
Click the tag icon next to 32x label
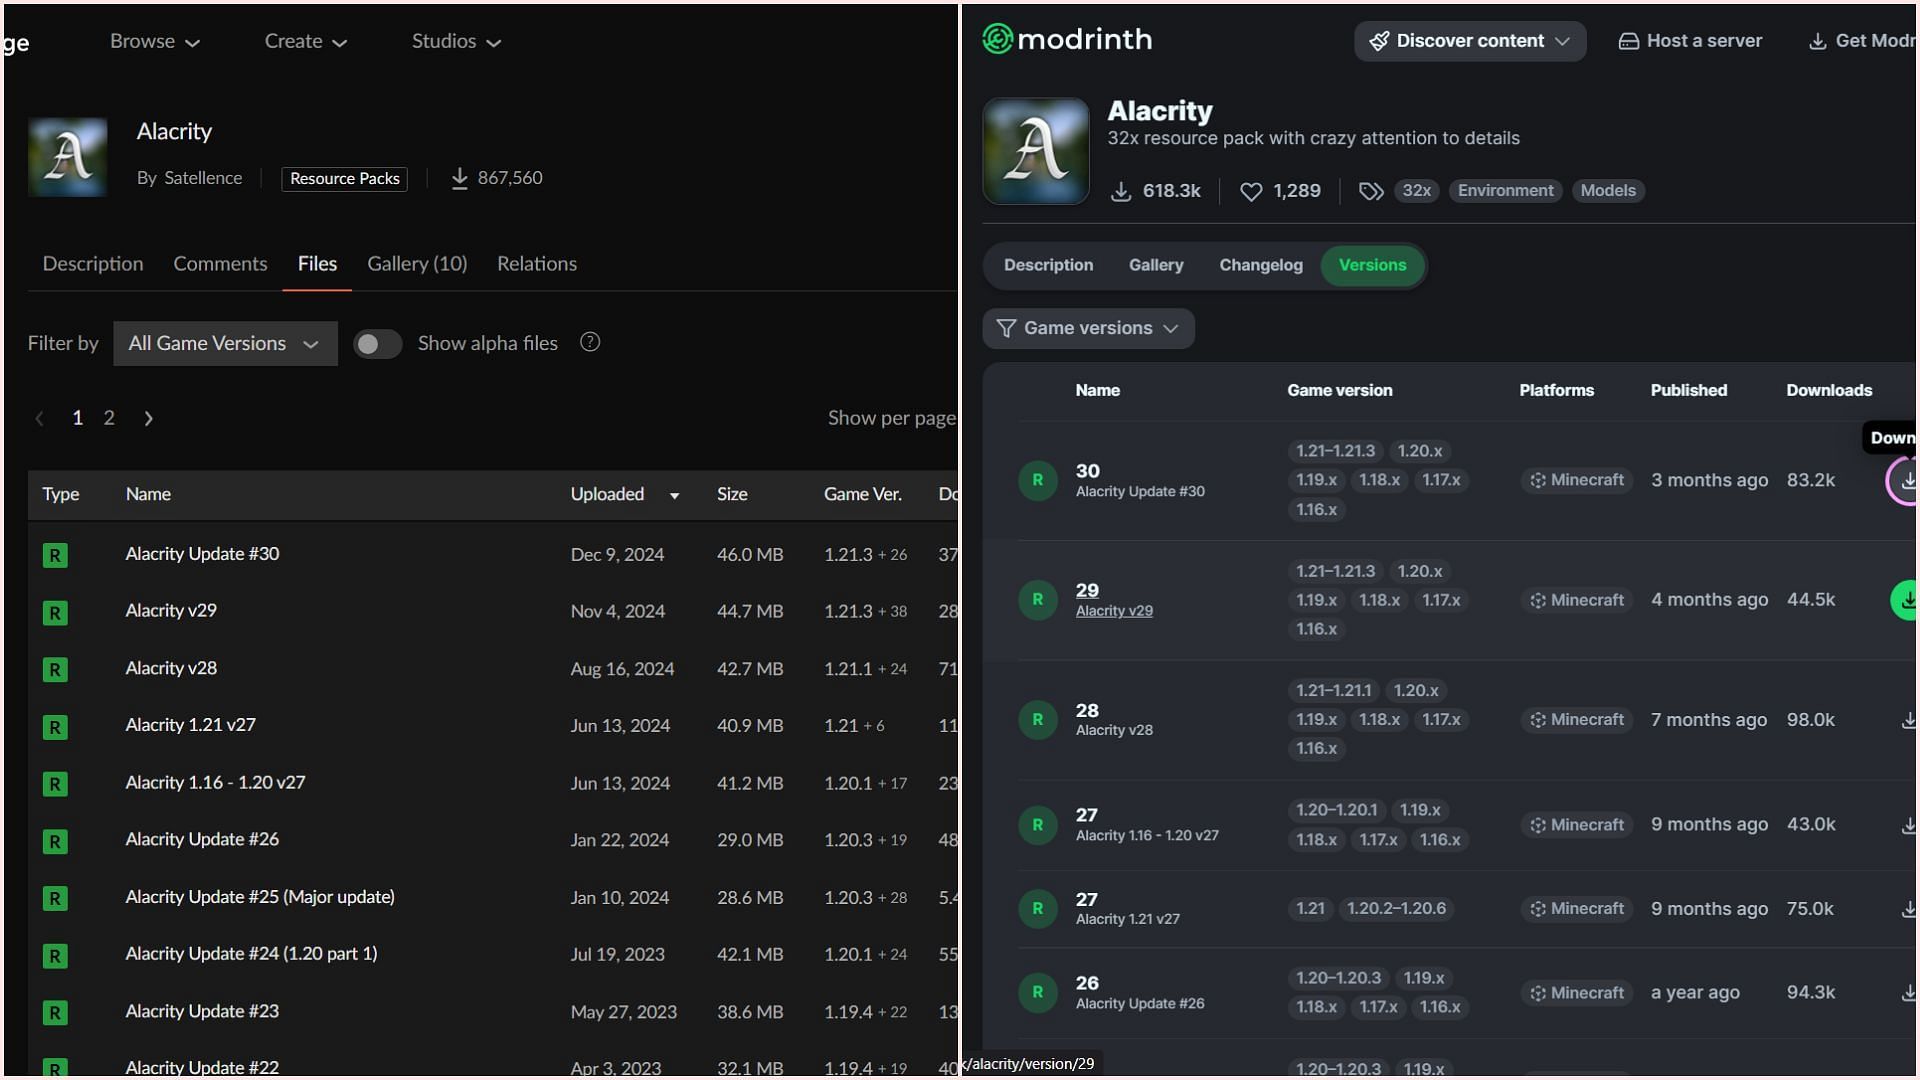click(1370, 190)
